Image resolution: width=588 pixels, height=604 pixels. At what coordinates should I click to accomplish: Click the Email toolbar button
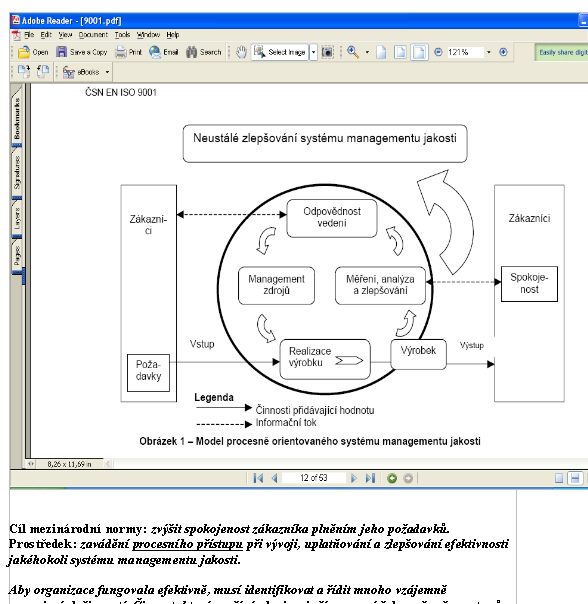(164, 52)
